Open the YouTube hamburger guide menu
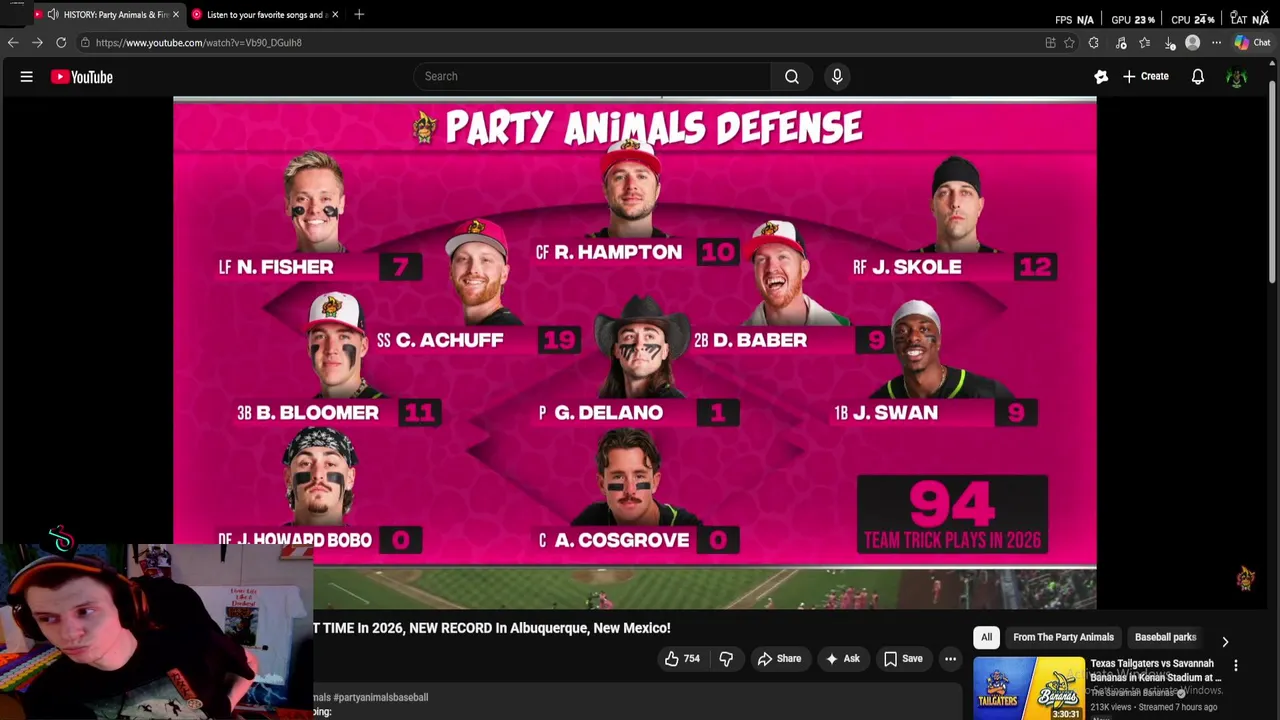The width and height of the screenshot is (1280, 720). coord(27,77)
